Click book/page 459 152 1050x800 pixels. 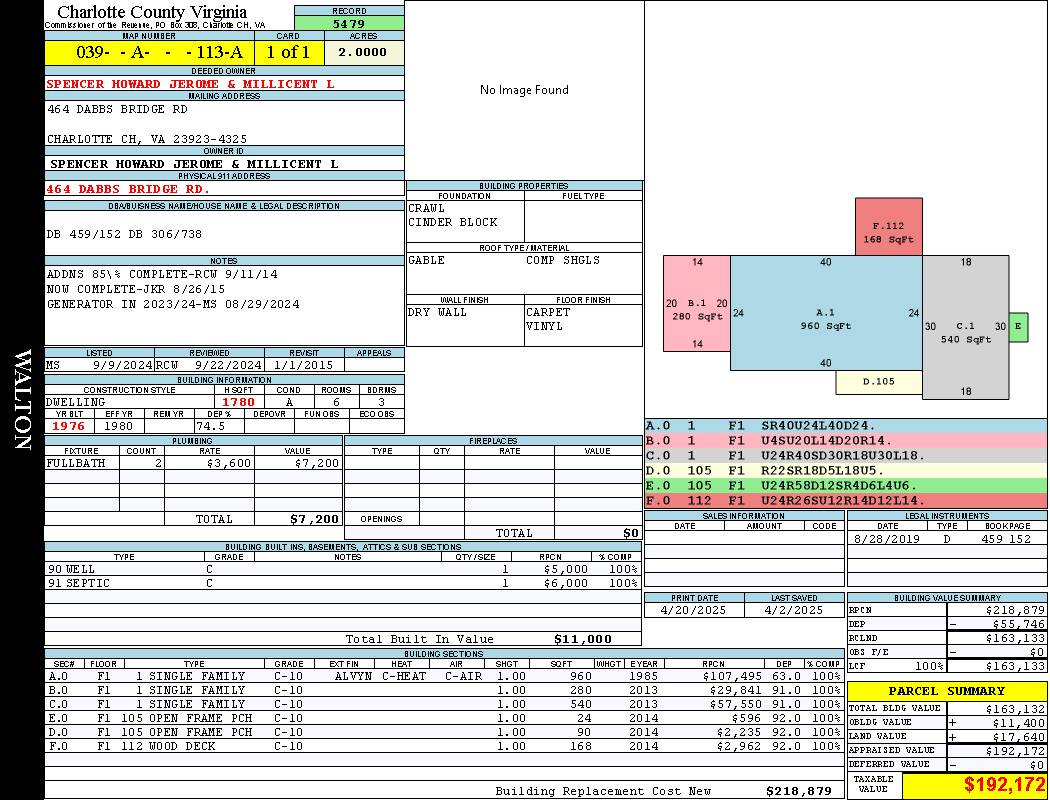[1006, 539]
